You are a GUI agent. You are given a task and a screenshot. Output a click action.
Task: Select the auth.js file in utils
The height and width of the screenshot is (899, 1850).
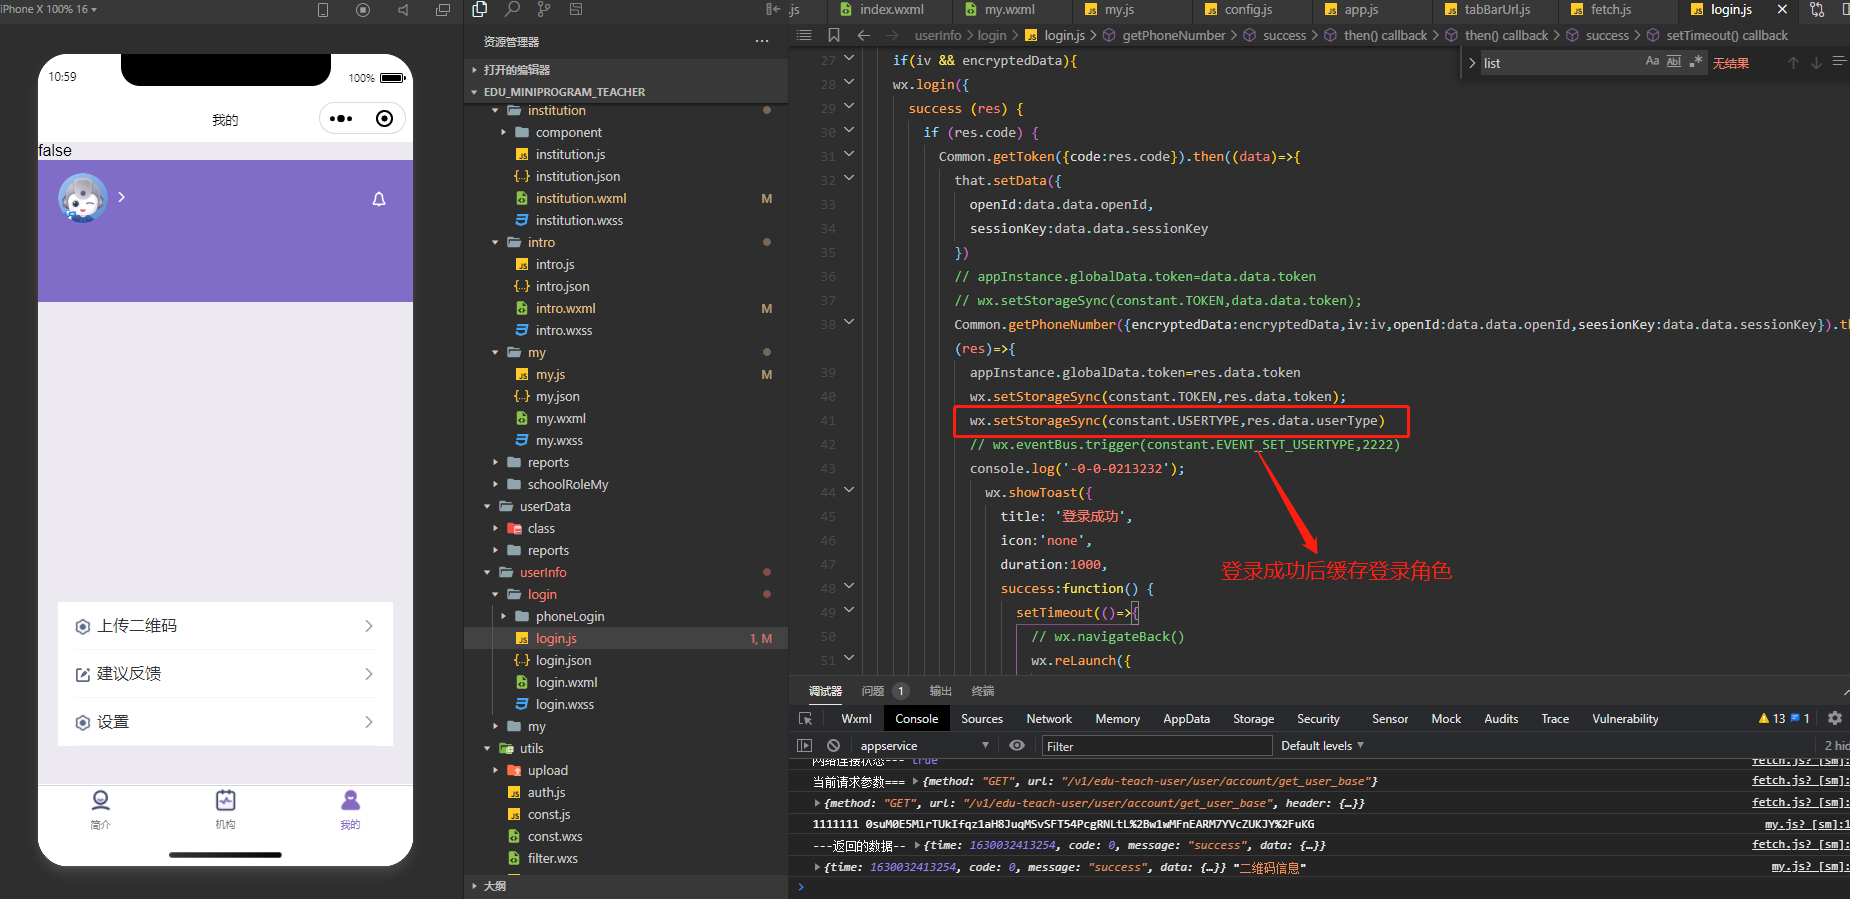[x=546, y=792]
